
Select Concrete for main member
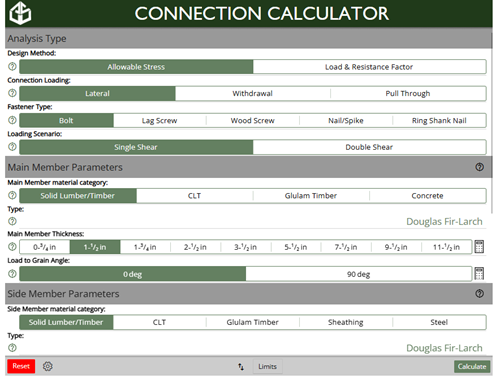point(428,196)
